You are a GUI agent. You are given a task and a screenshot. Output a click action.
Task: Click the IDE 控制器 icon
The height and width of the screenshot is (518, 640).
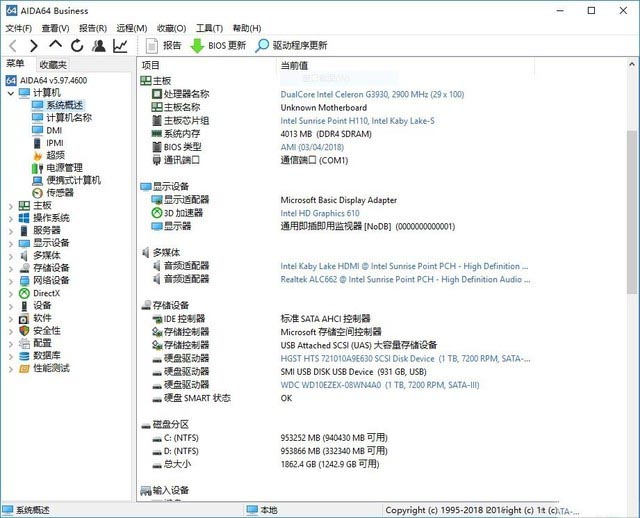(x=157, y=319)
